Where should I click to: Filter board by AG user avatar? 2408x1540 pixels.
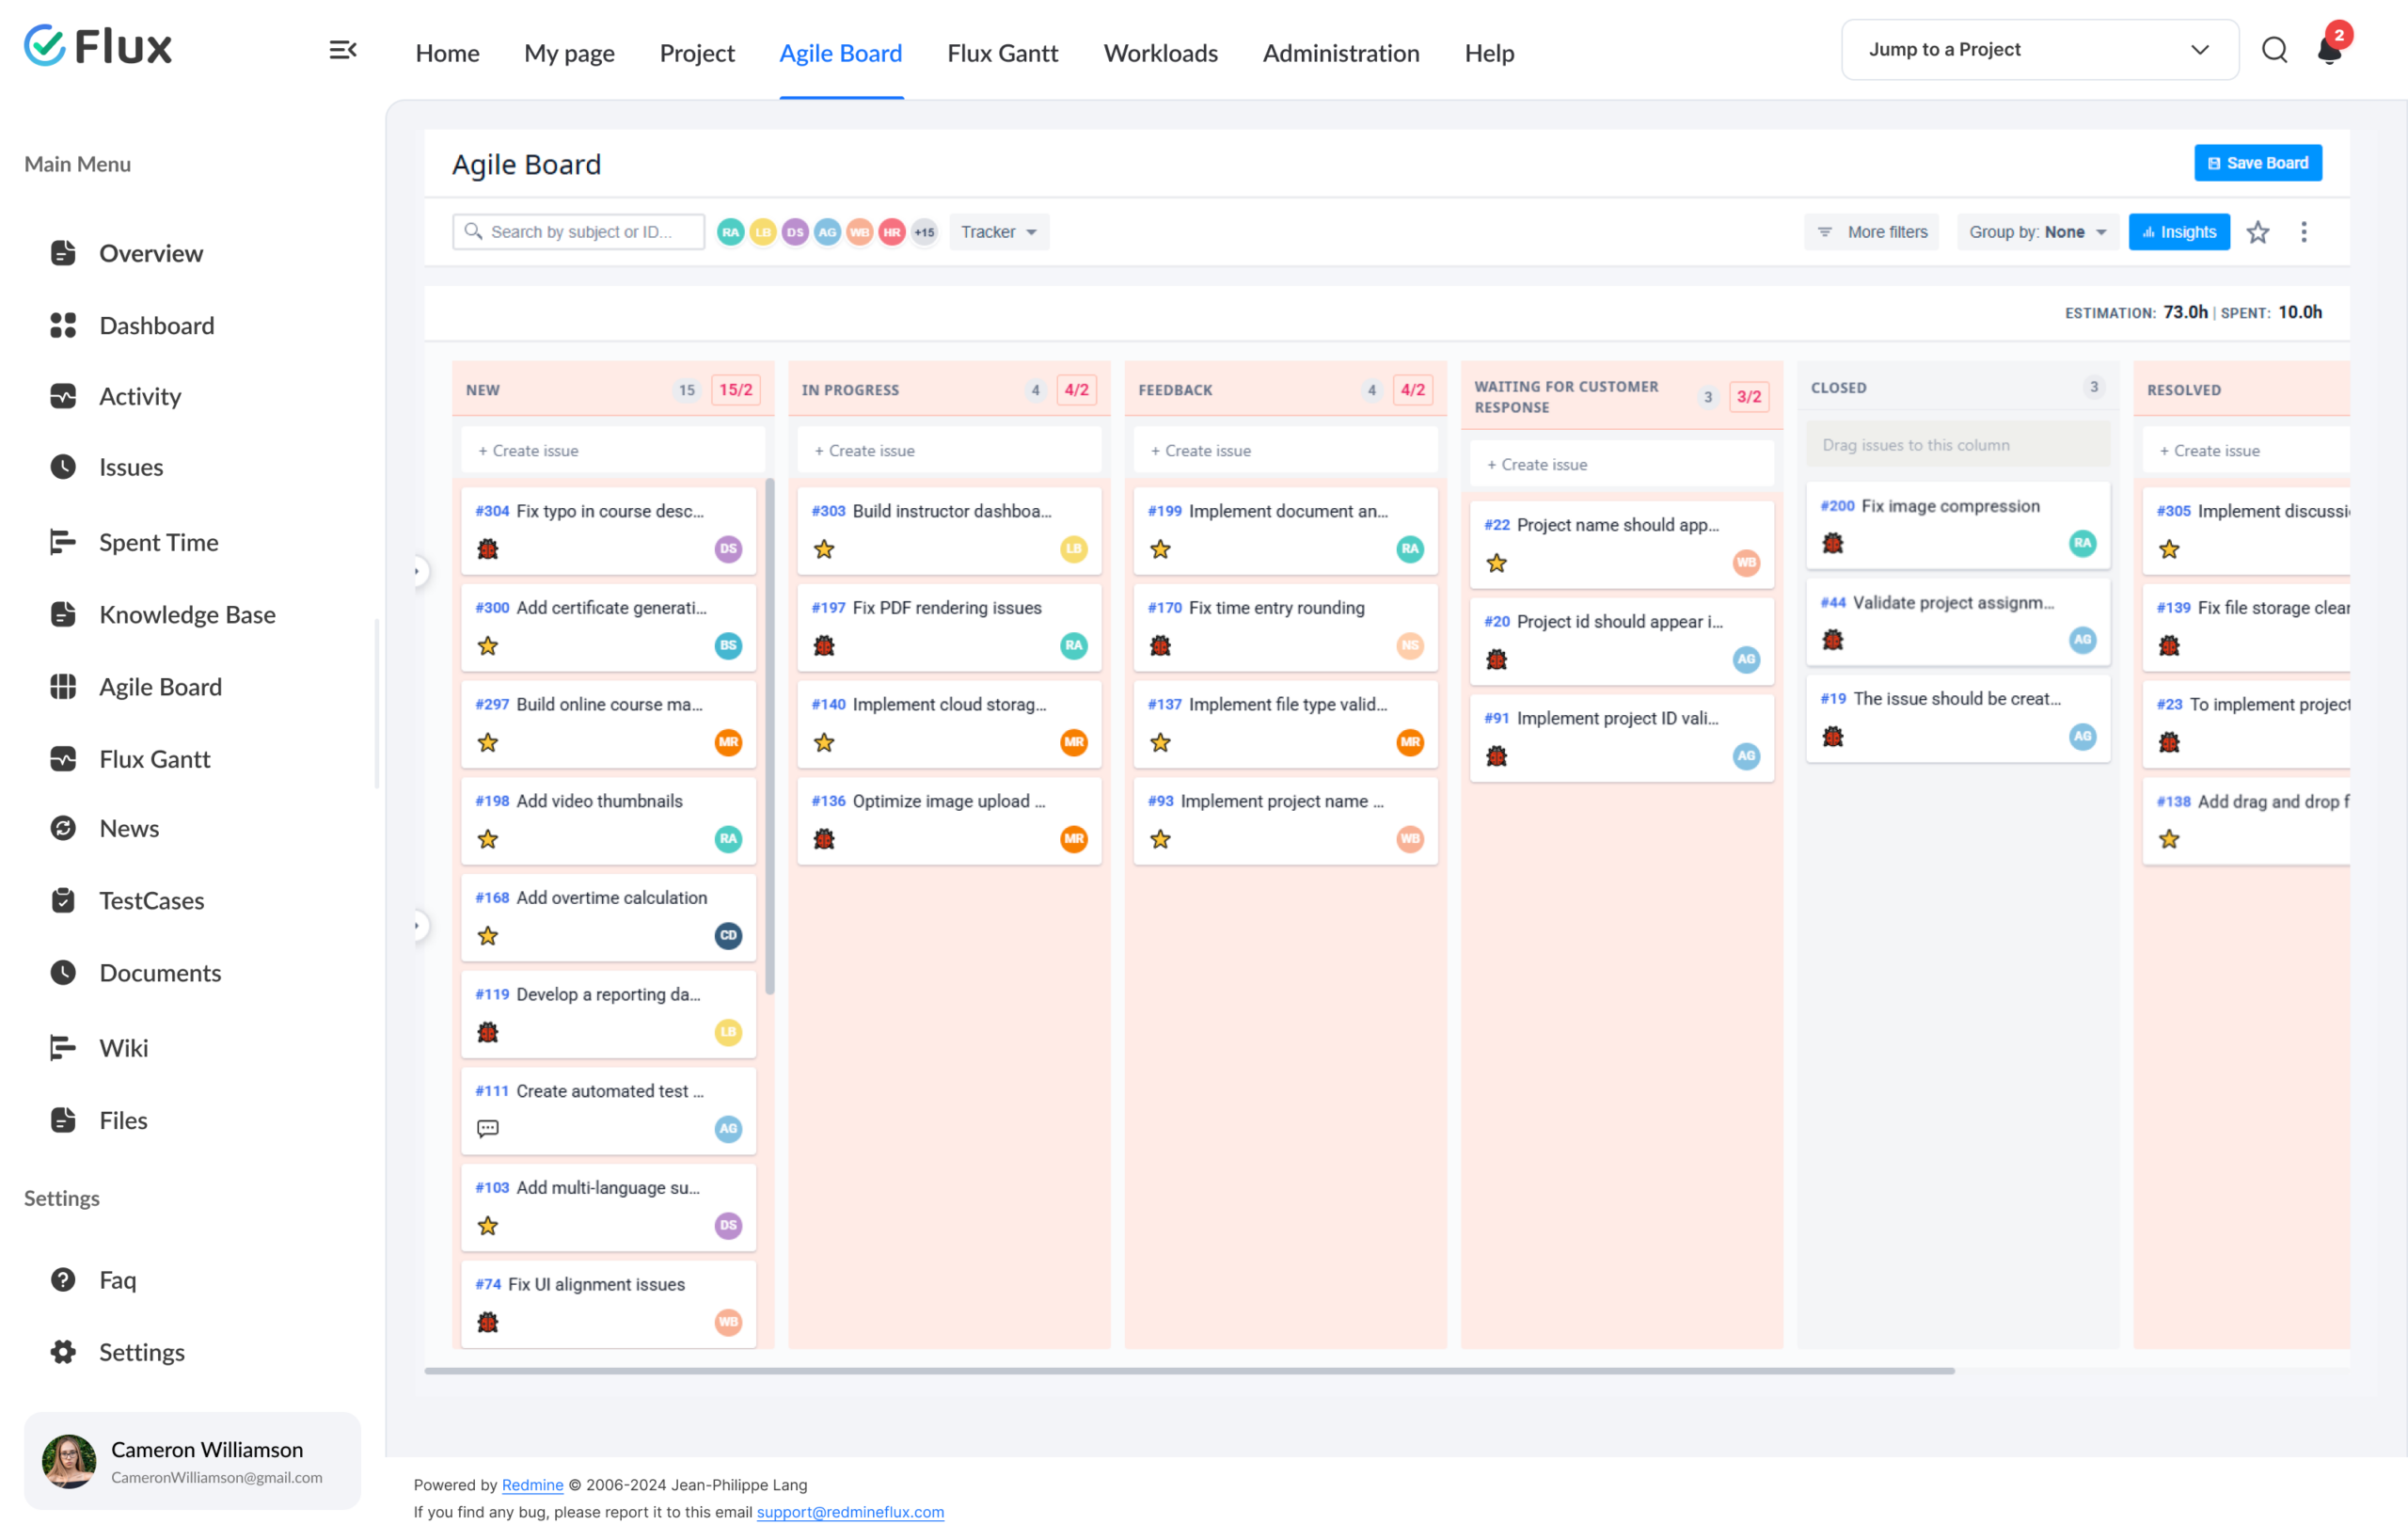[x=827, y=232]
